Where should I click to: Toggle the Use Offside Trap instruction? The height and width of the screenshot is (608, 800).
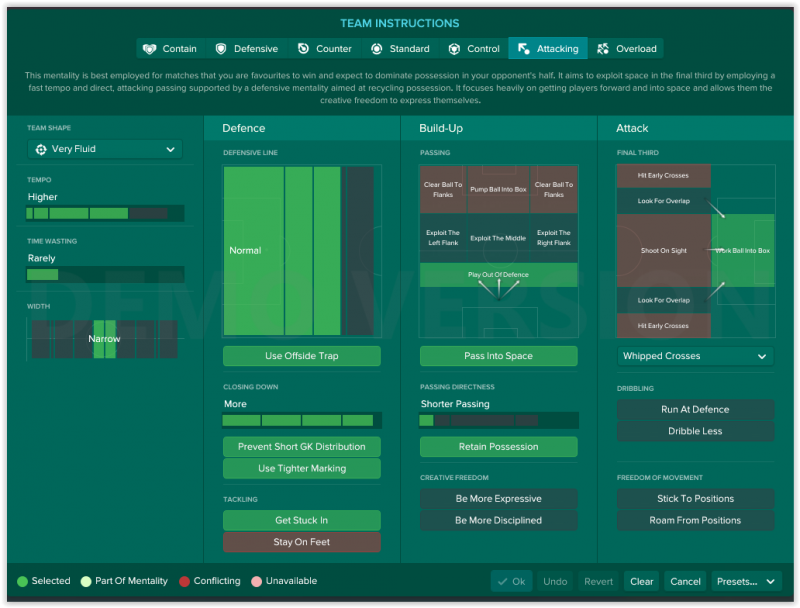click(301, 357)
